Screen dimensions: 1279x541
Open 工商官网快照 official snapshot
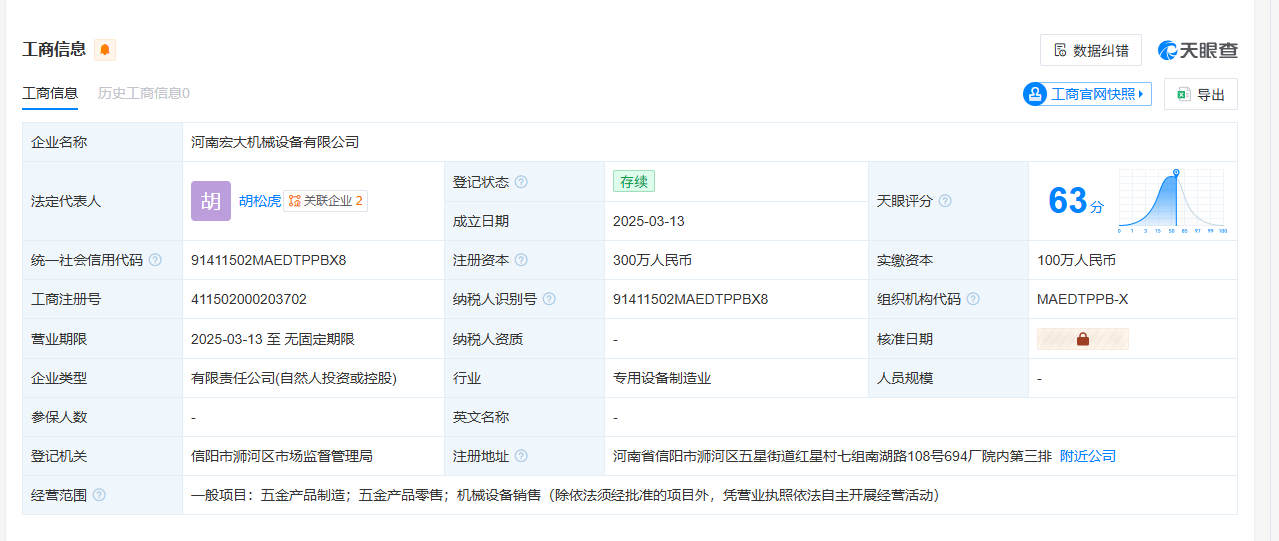point(1087,94)
